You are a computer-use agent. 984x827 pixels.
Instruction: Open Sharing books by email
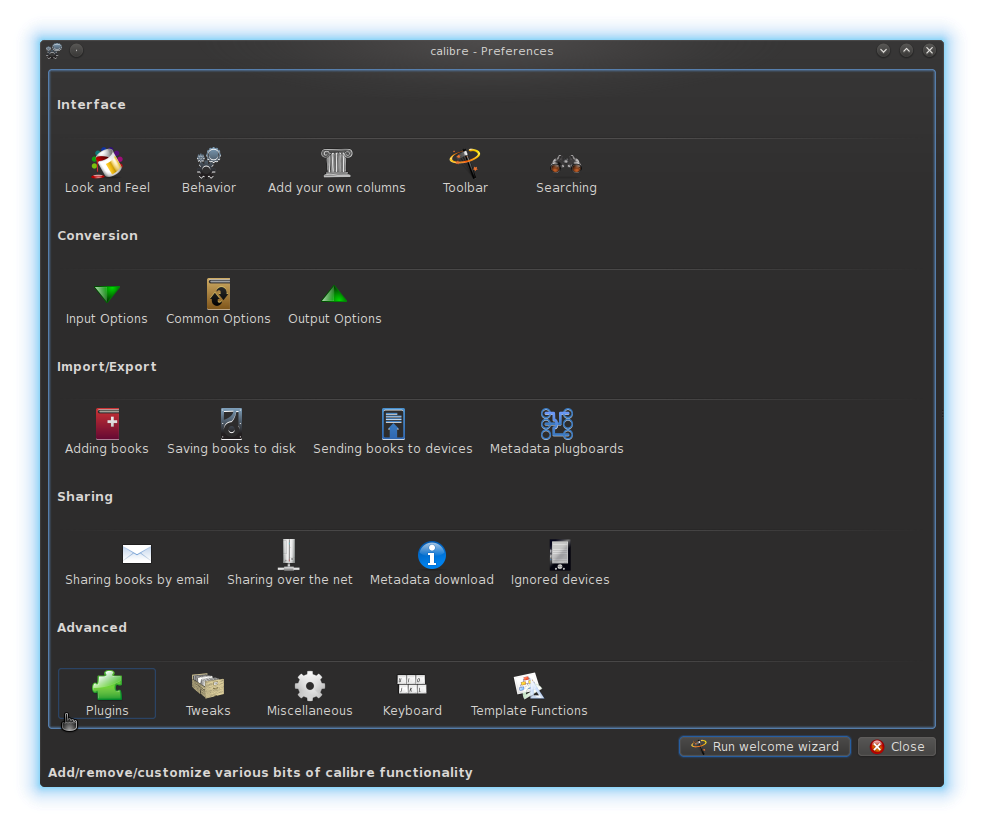coord(137,563)
